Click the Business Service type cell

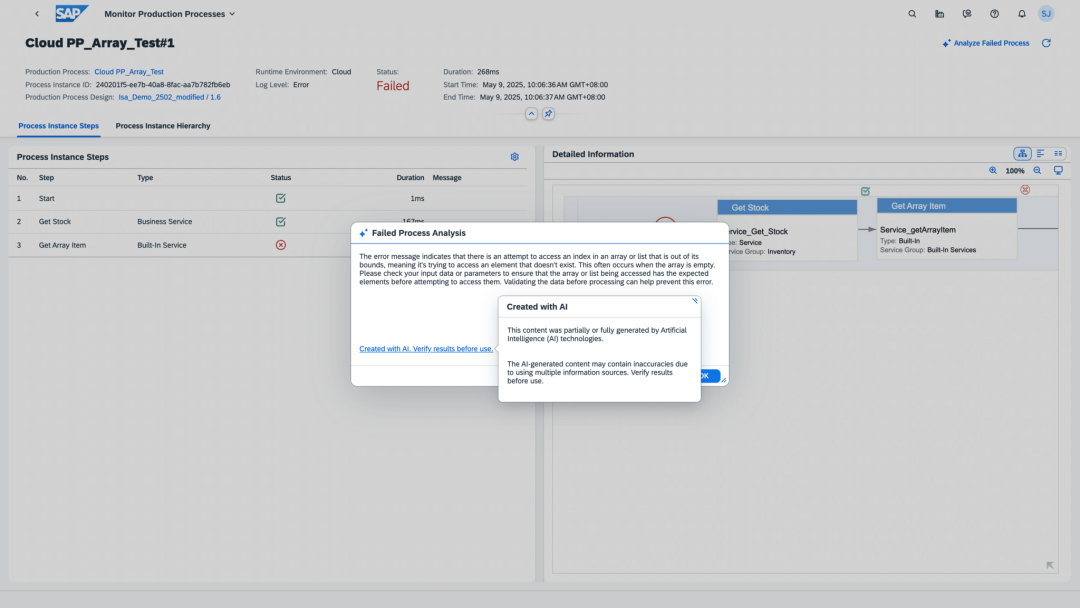click(x=165, y=222)
